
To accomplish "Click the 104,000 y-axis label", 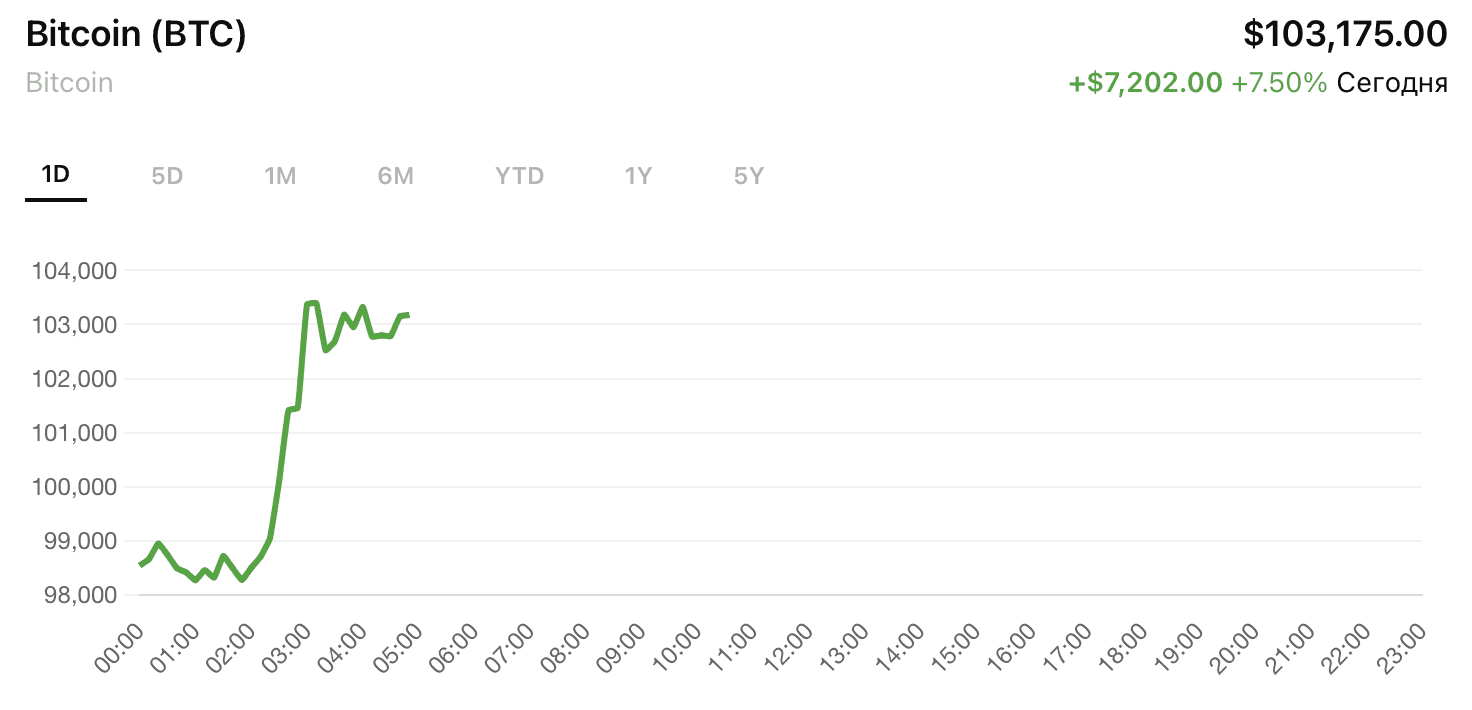I will pos(75,271).
